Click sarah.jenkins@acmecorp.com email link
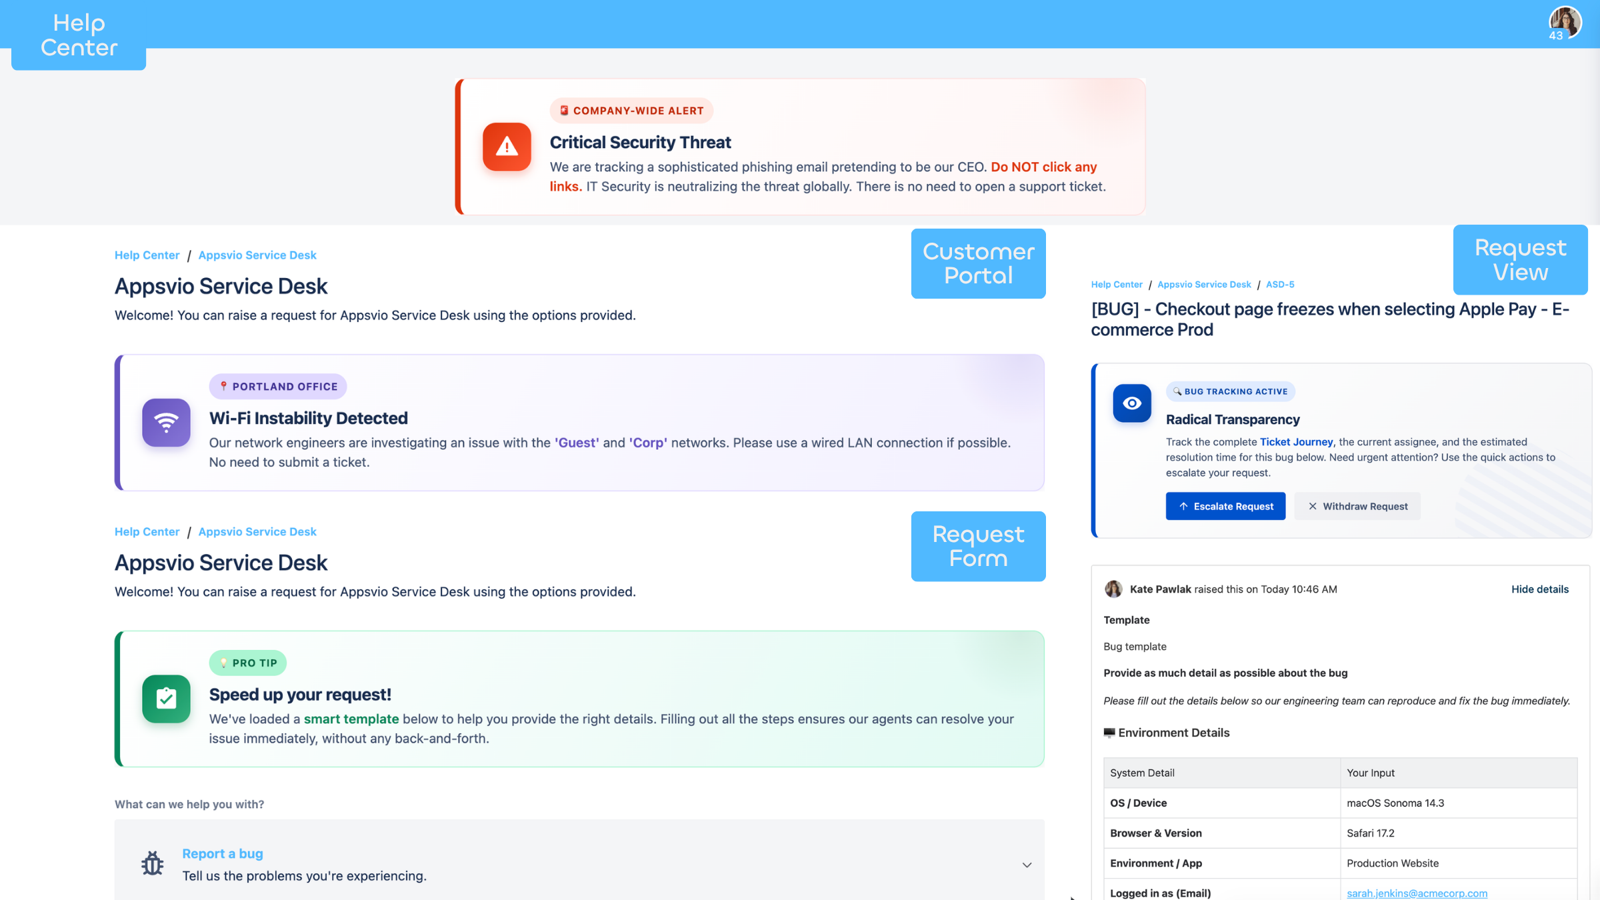The height and width of the screenshot is (900, 1600). click(x=1417, y=892)
